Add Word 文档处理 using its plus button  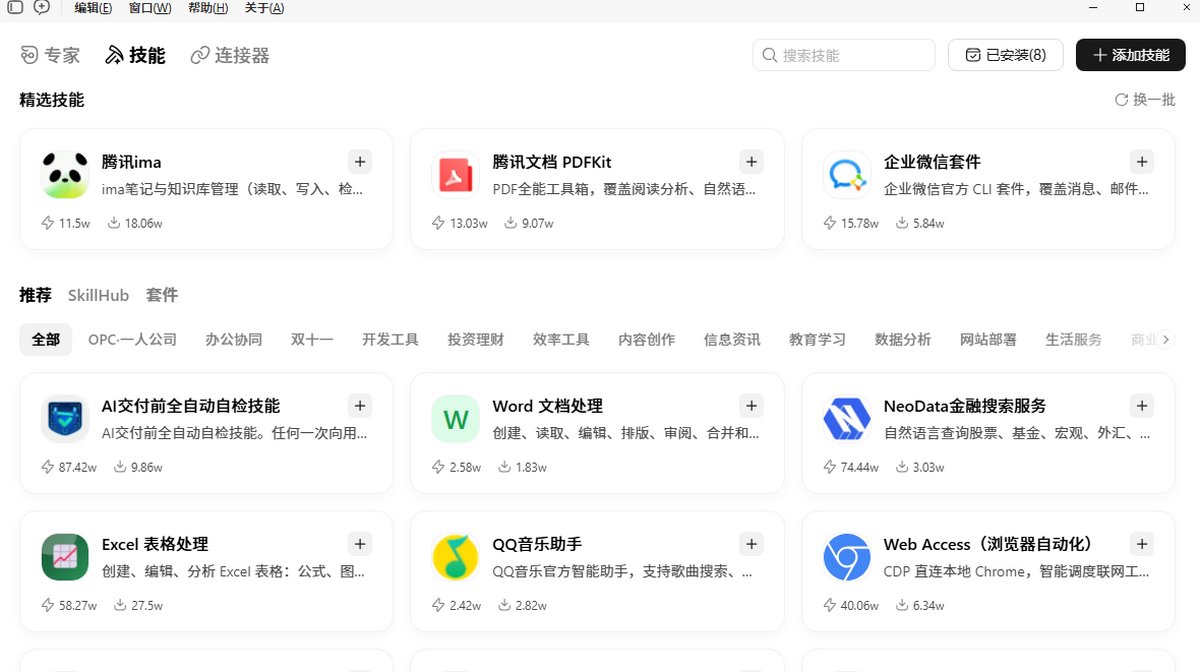[x=751, y=405]
